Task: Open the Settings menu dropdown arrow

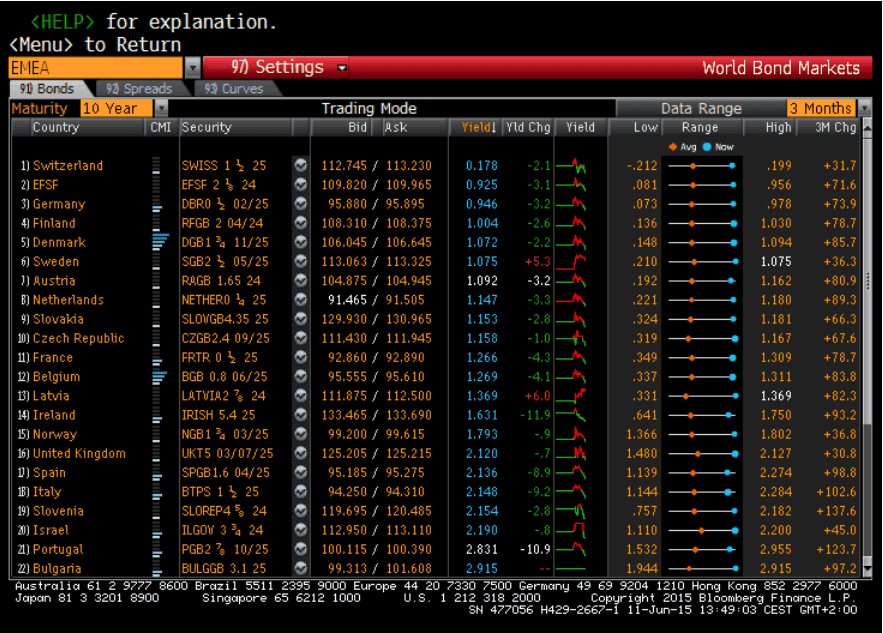Action: (x=342, y=68)
